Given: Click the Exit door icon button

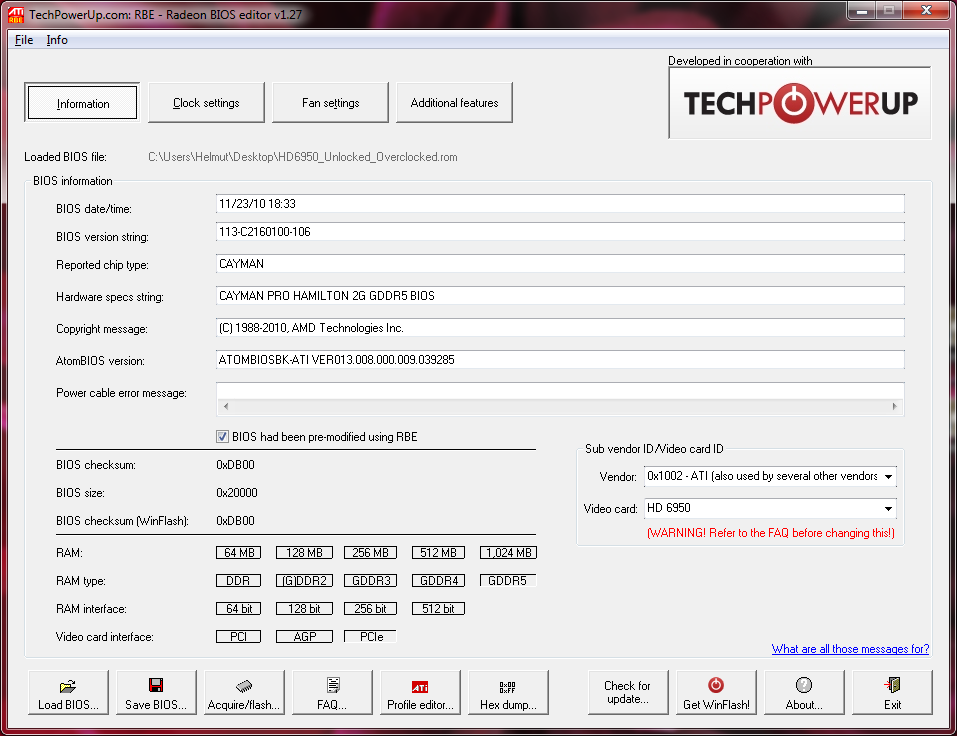Looking at the screenshot, I should point(892,692).
